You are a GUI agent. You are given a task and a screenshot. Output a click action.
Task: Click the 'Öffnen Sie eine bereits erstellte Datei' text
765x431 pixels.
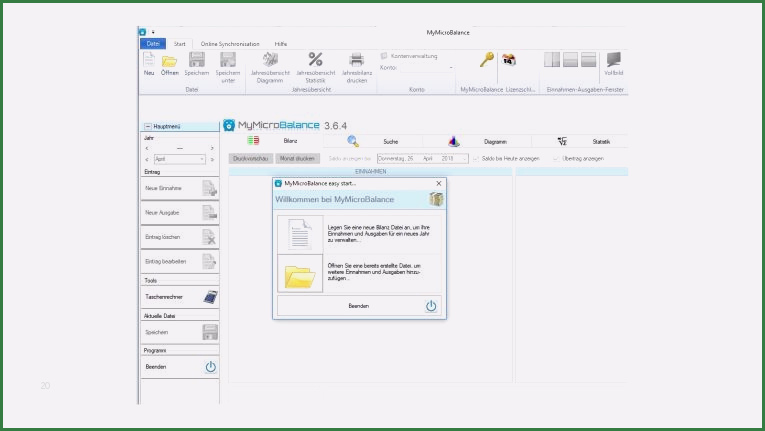(375, 272)
